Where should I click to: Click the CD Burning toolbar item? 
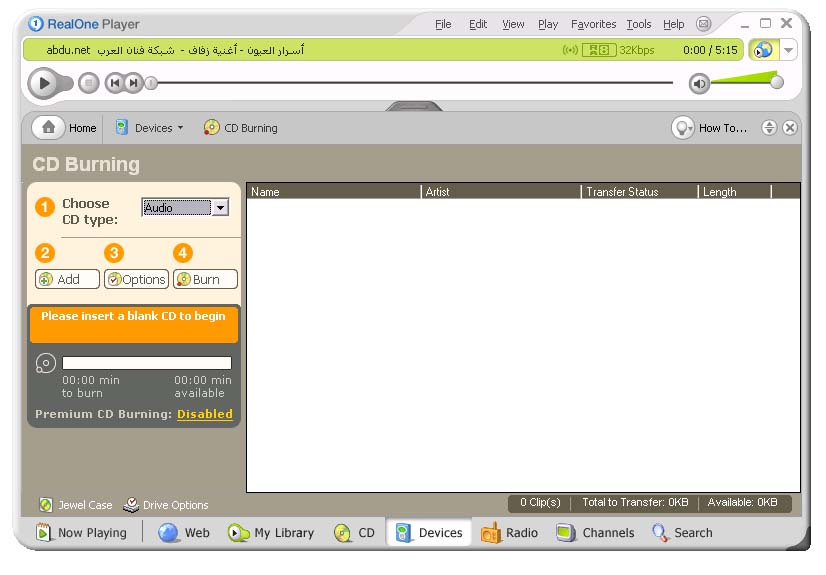(241, 128)
